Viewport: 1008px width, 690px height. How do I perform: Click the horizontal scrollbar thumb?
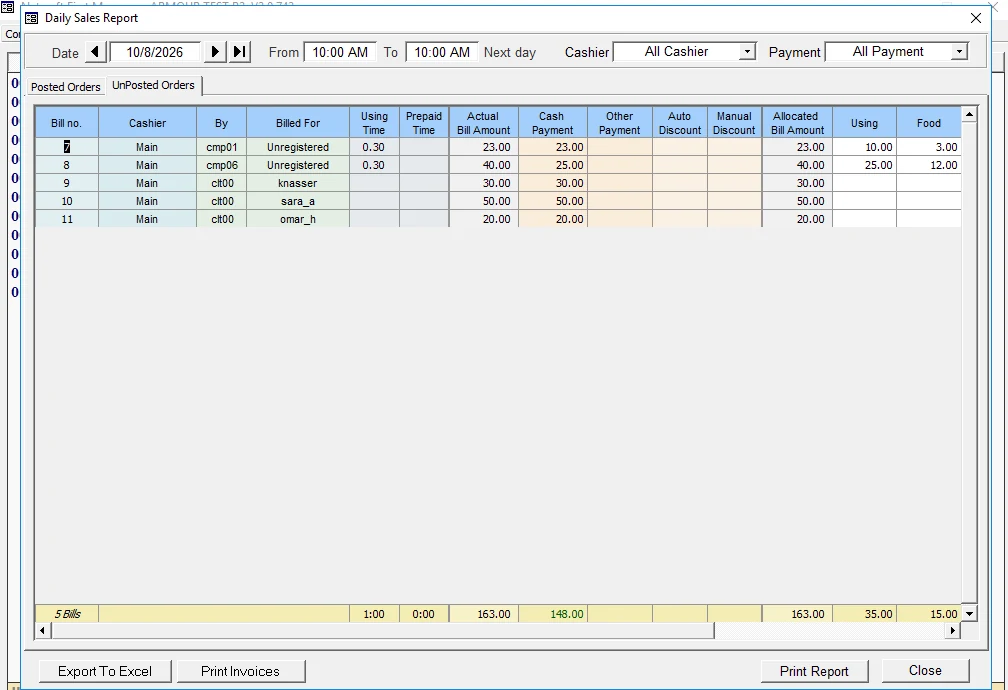(382, 631)
